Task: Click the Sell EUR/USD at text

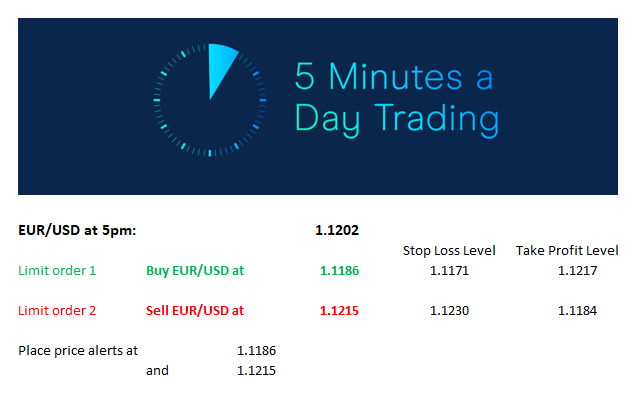Action: click(195, 310)
